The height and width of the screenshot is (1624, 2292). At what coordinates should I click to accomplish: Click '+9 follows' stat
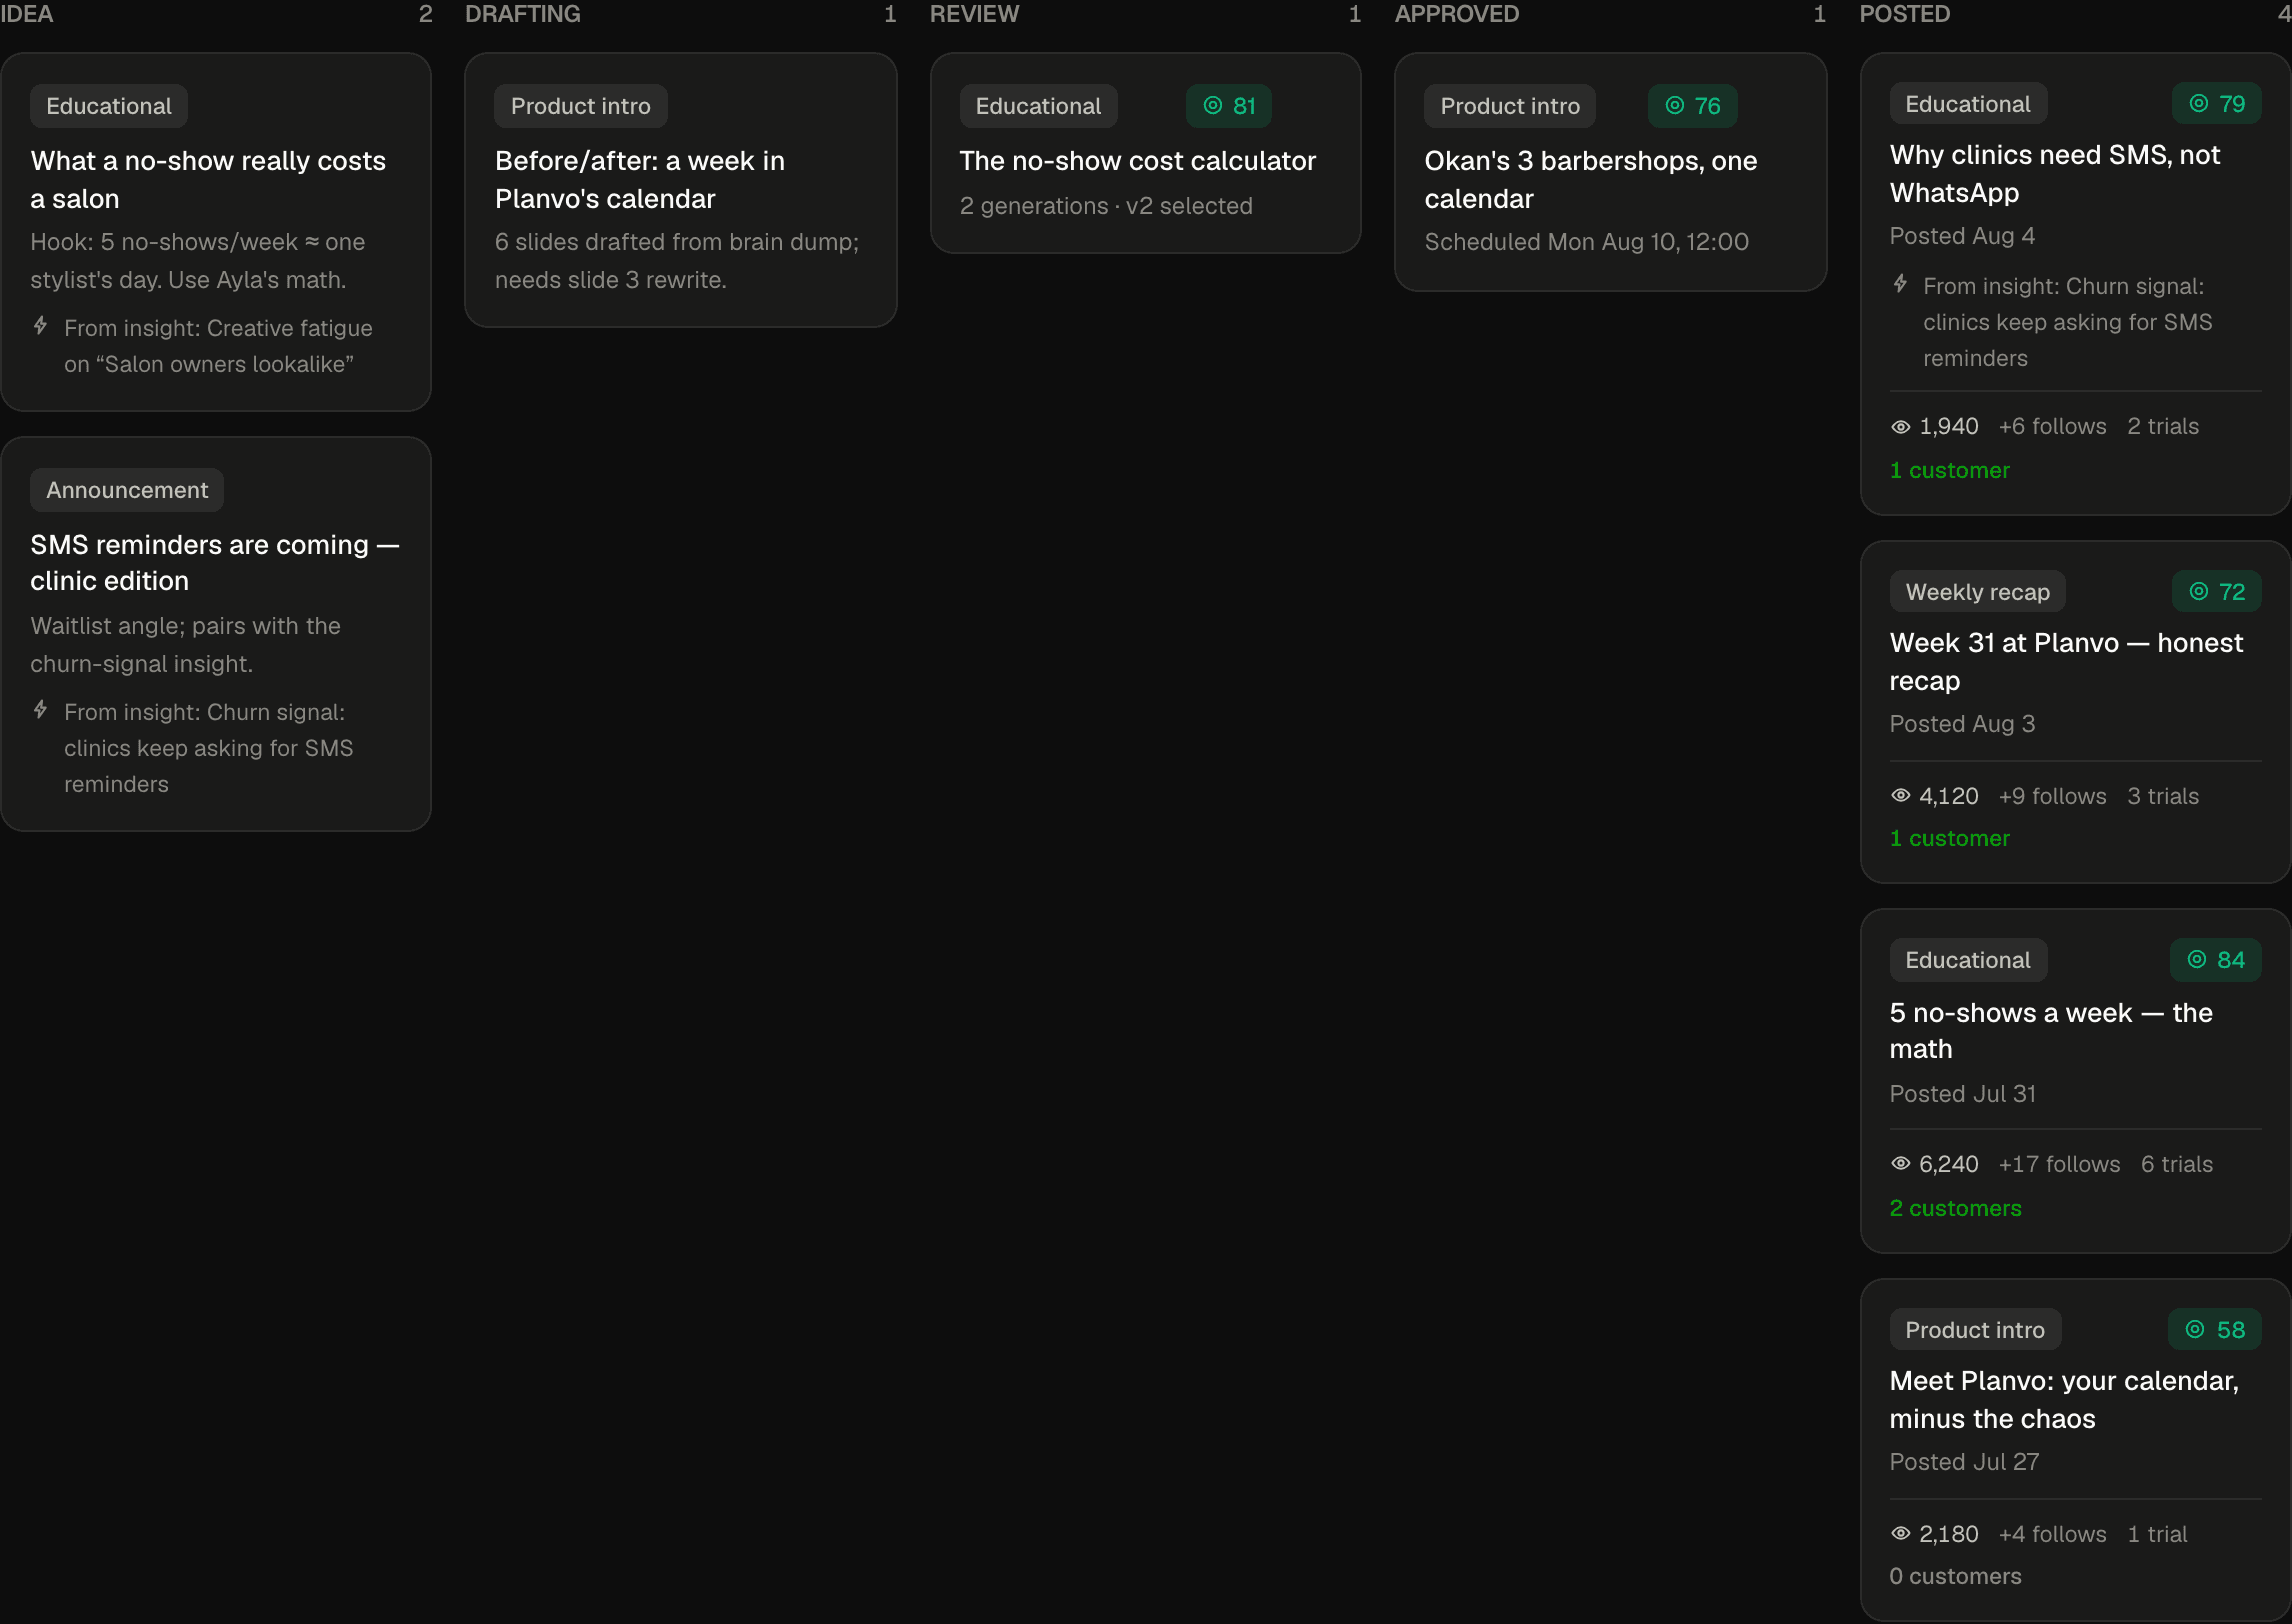2052,796
